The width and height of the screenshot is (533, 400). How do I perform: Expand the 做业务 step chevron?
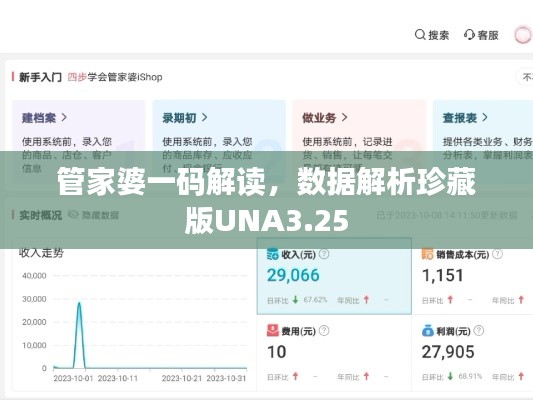pyautogui.click(x=344, y=118)
